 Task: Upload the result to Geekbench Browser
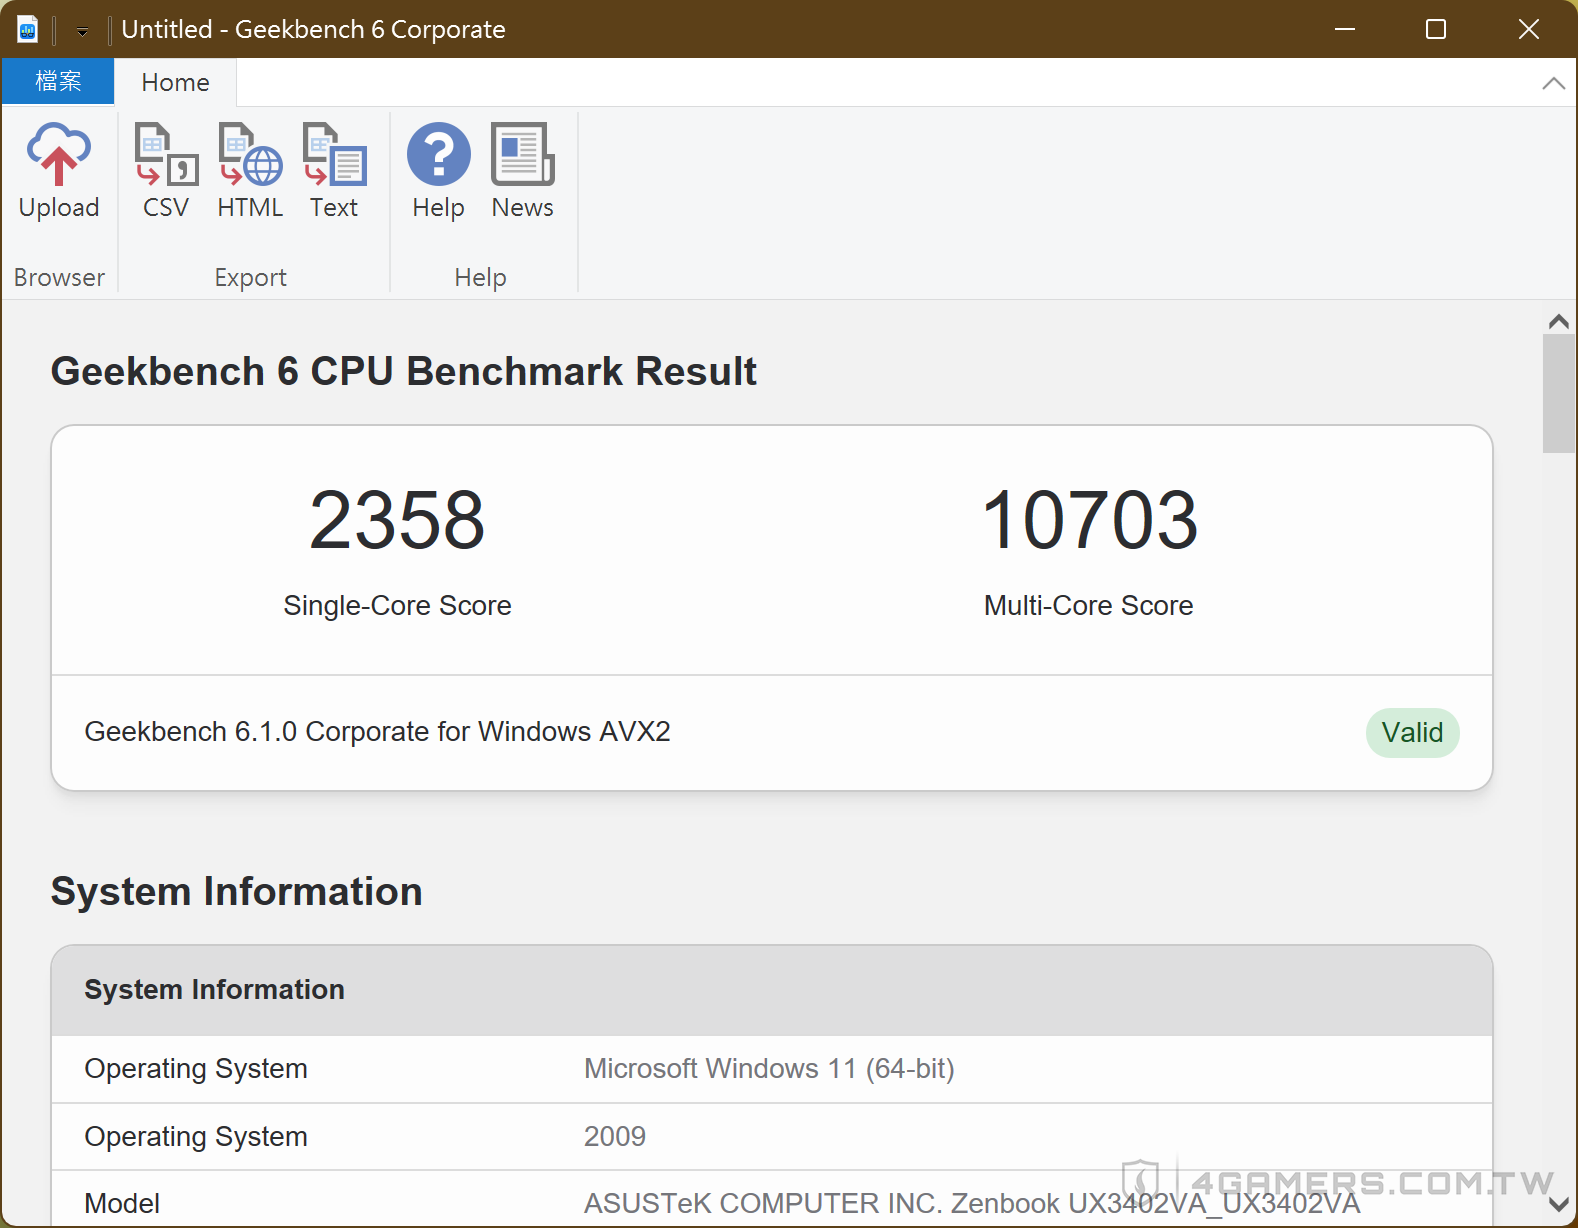tap(59, 171)
